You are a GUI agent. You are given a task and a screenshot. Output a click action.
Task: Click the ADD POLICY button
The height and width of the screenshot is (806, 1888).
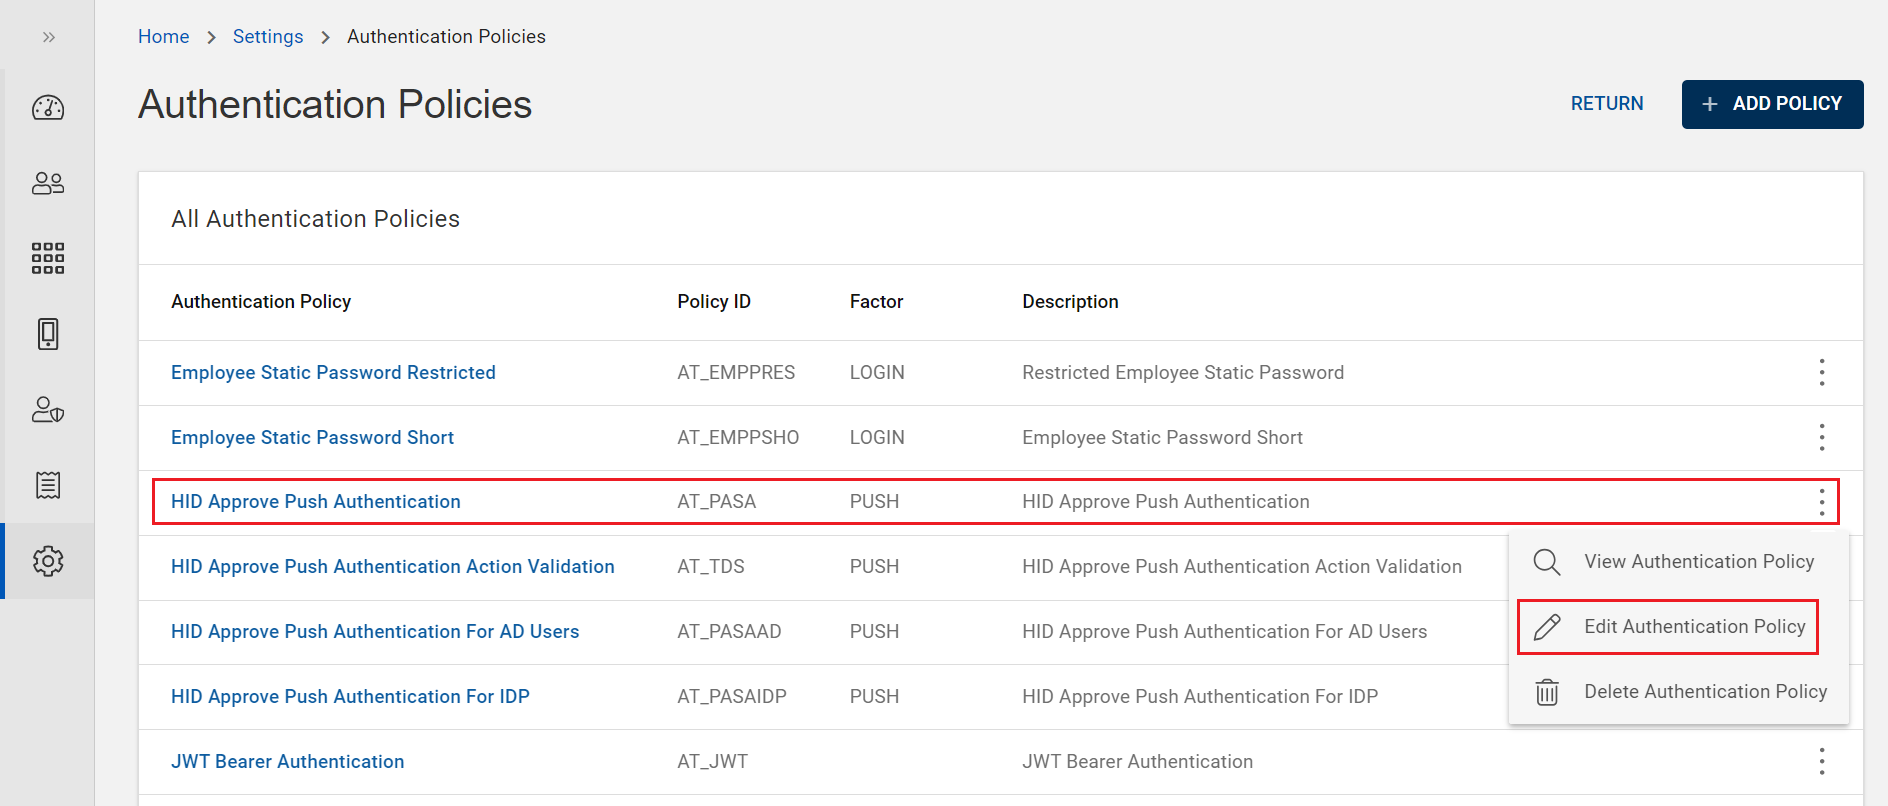pos(1772,104)
